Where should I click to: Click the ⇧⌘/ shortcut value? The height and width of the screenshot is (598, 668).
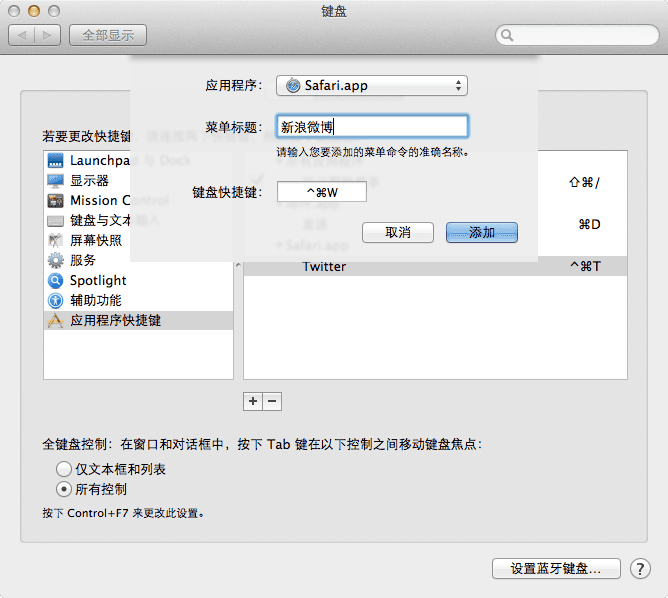584,182
